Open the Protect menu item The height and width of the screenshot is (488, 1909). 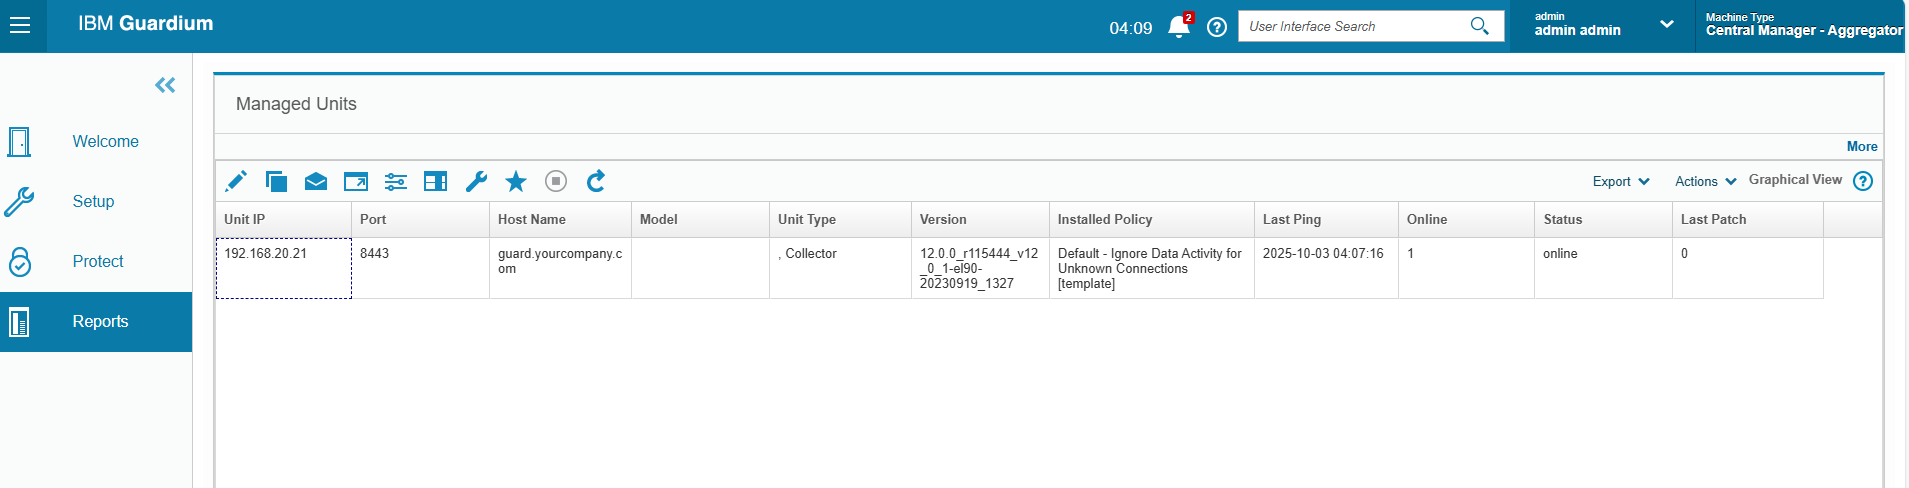point(96,262)
